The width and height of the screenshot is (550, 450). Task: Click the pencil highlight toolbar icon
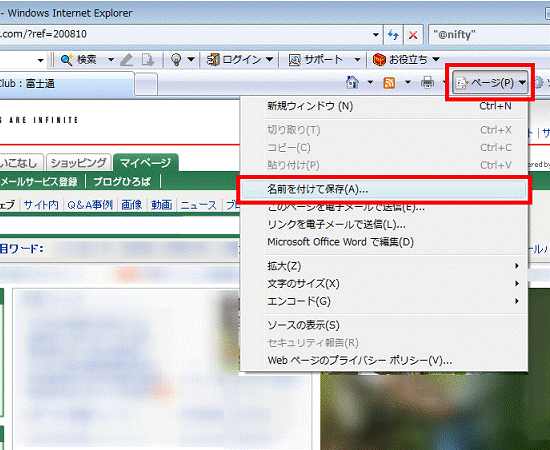tap(126, 60)
